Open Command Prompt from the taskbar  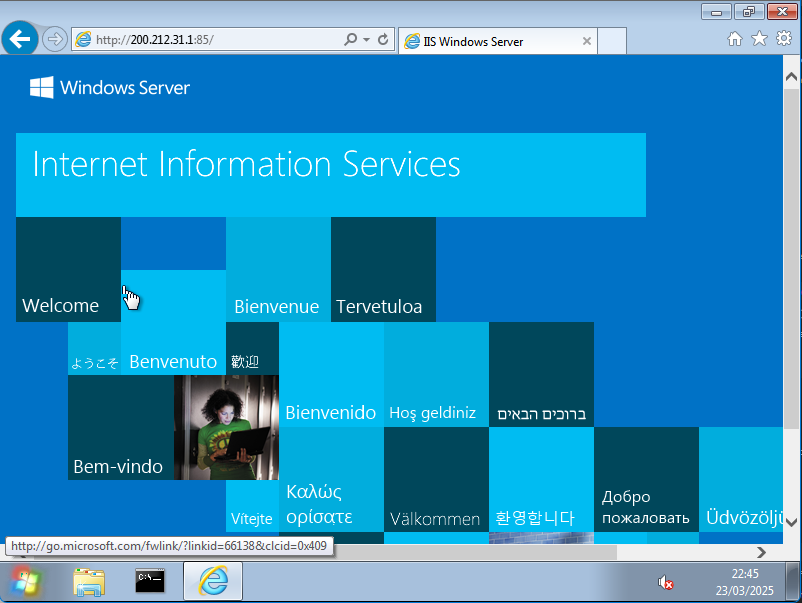coord(150,581)
